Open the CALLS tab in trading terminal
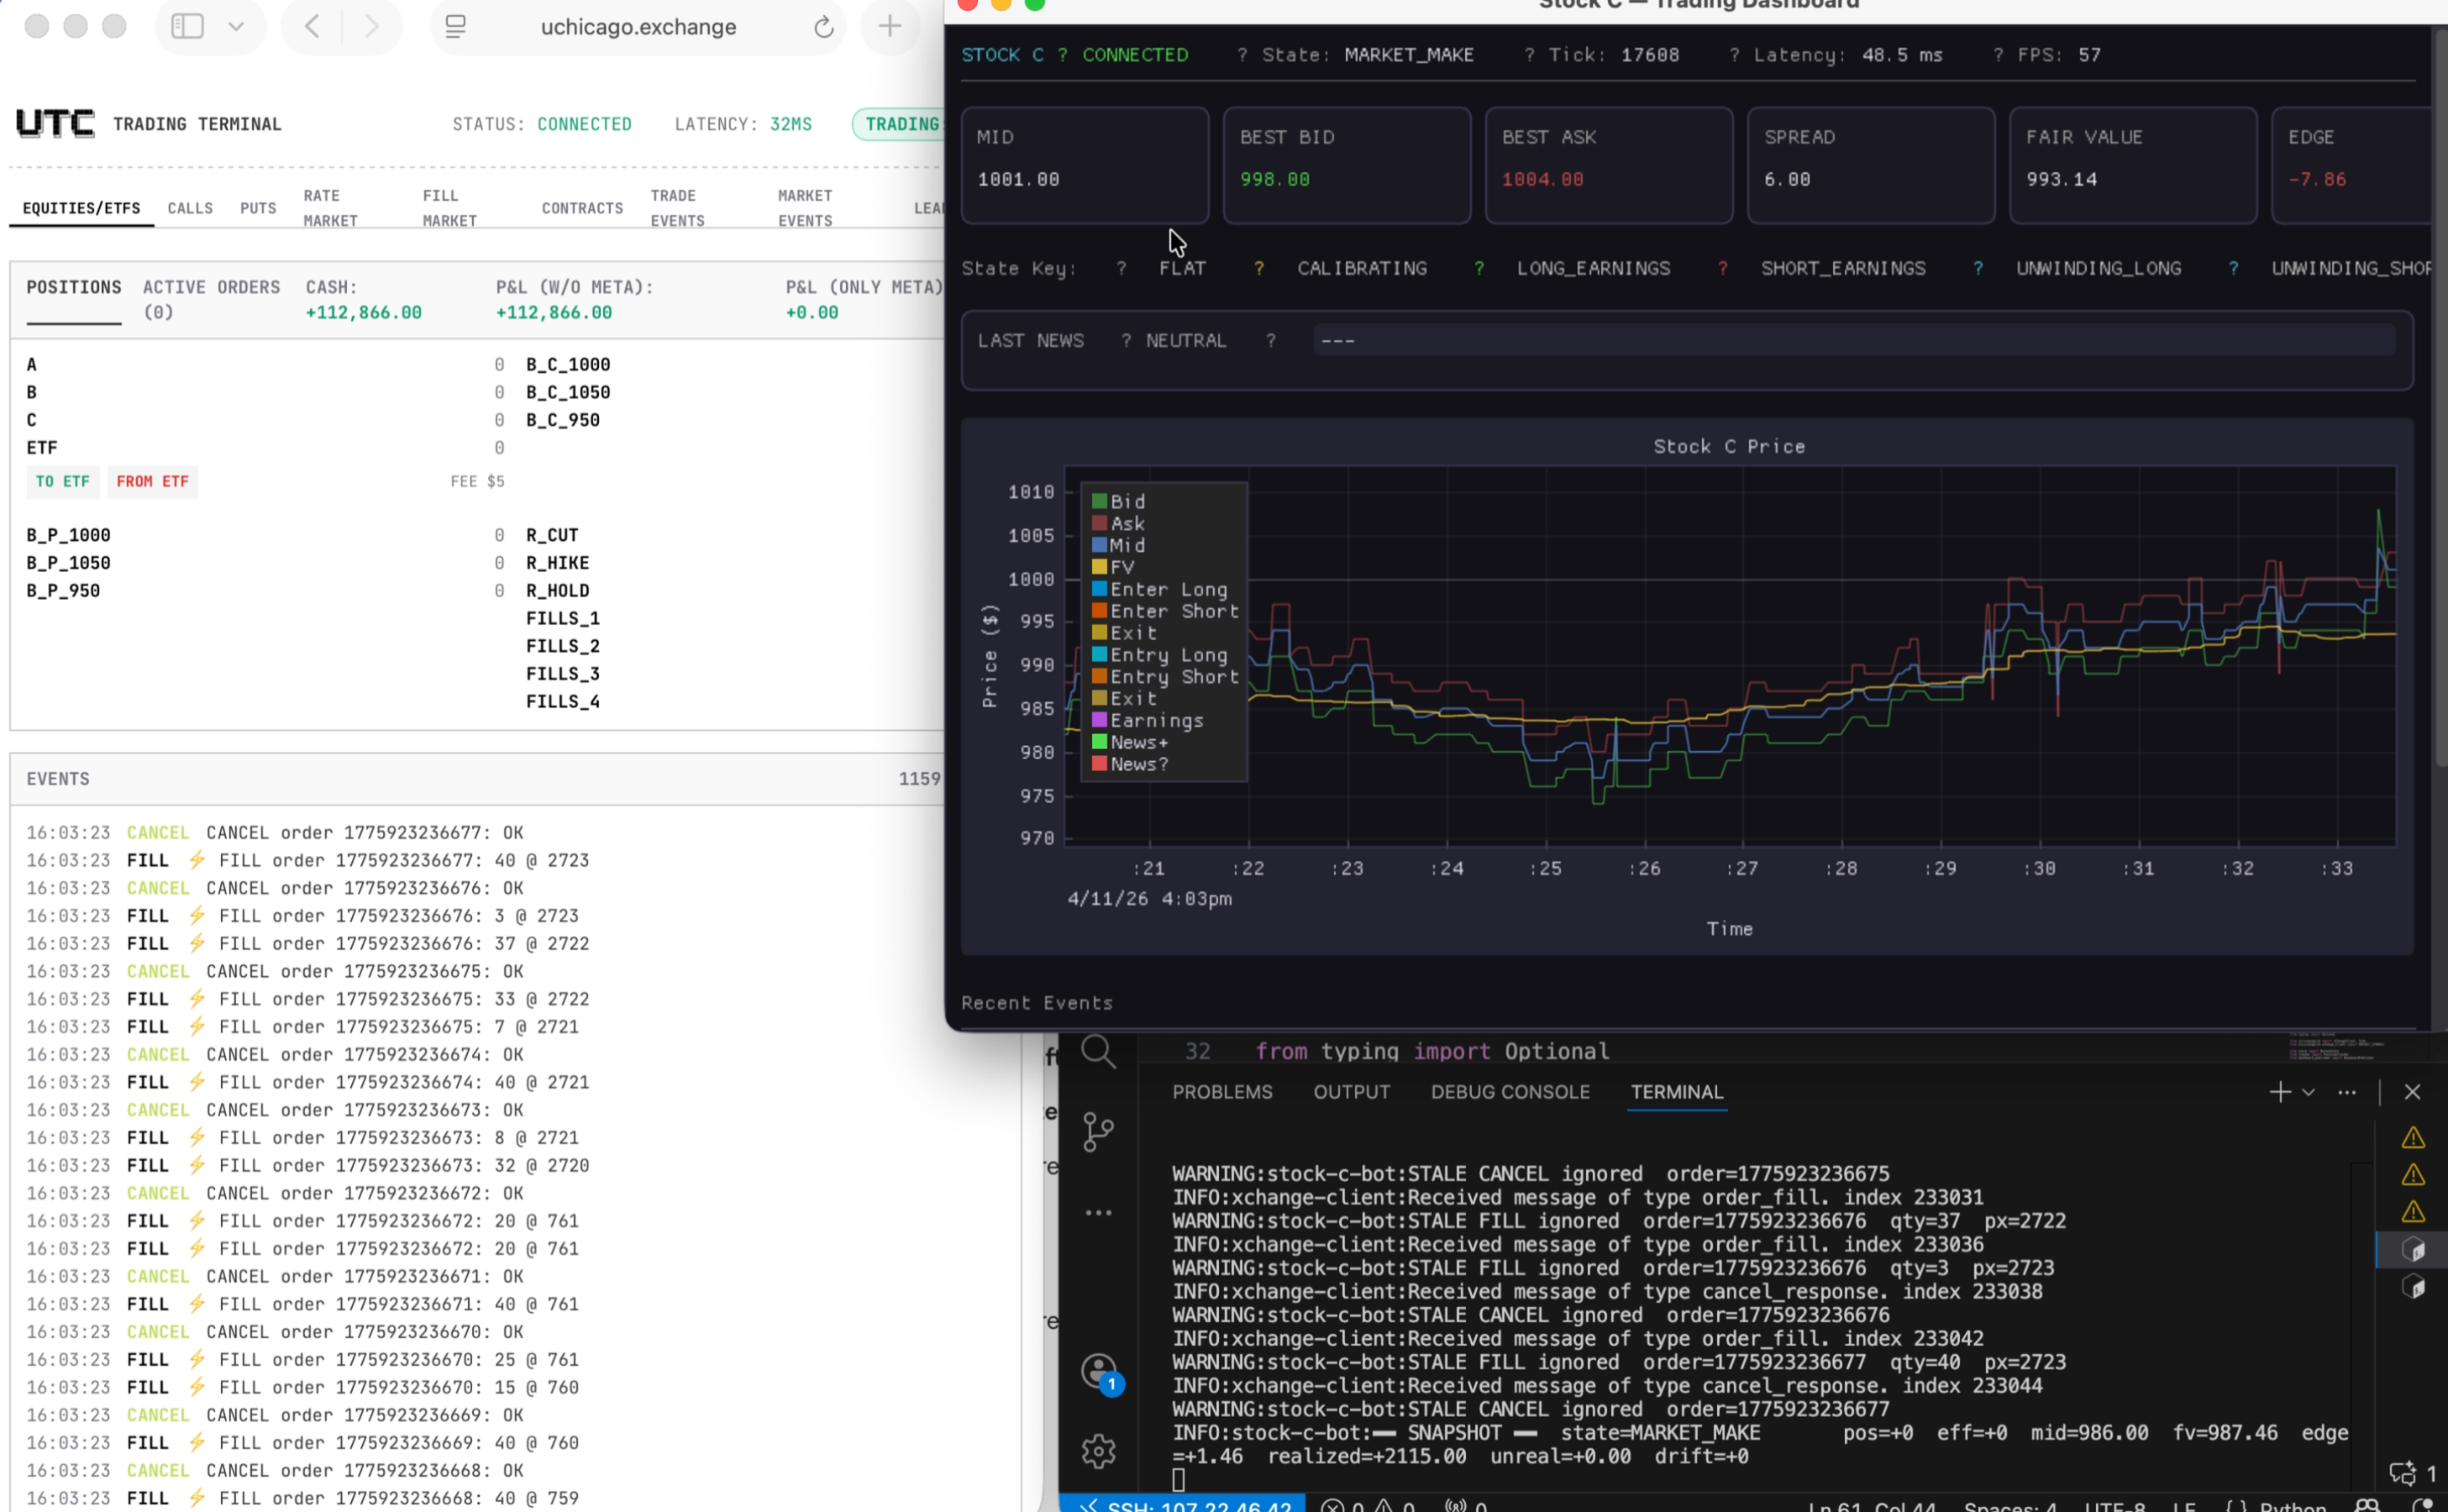This screenshot has width=2448, height=1512. click(x=190, y=208)
